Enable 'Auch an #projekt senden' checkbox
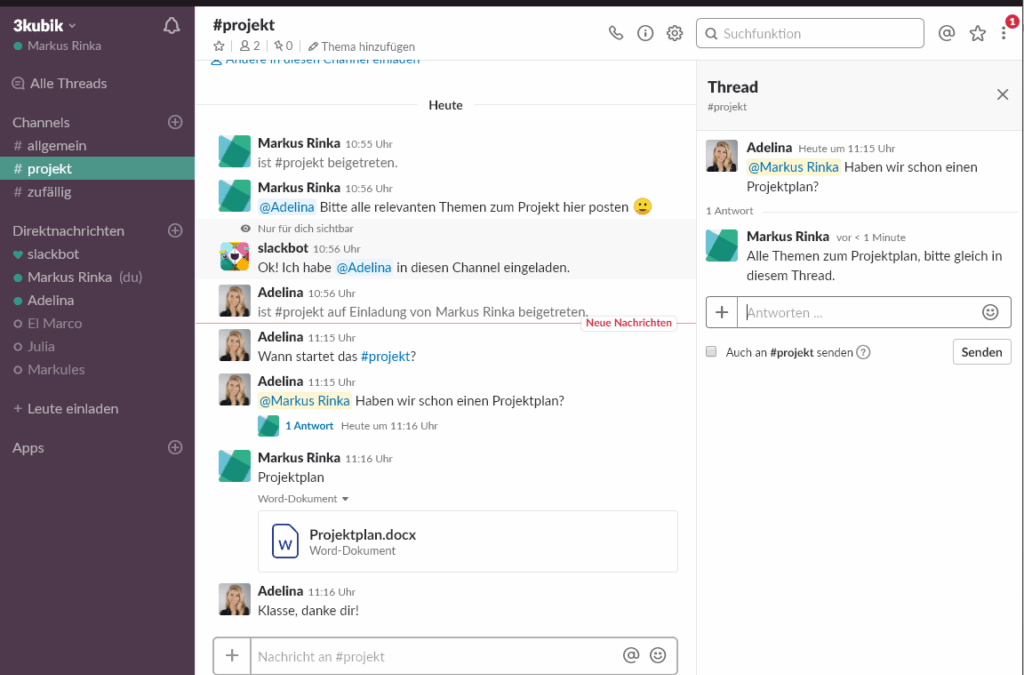This screenshot has height=675, width=1024. (x=711, y=352)
